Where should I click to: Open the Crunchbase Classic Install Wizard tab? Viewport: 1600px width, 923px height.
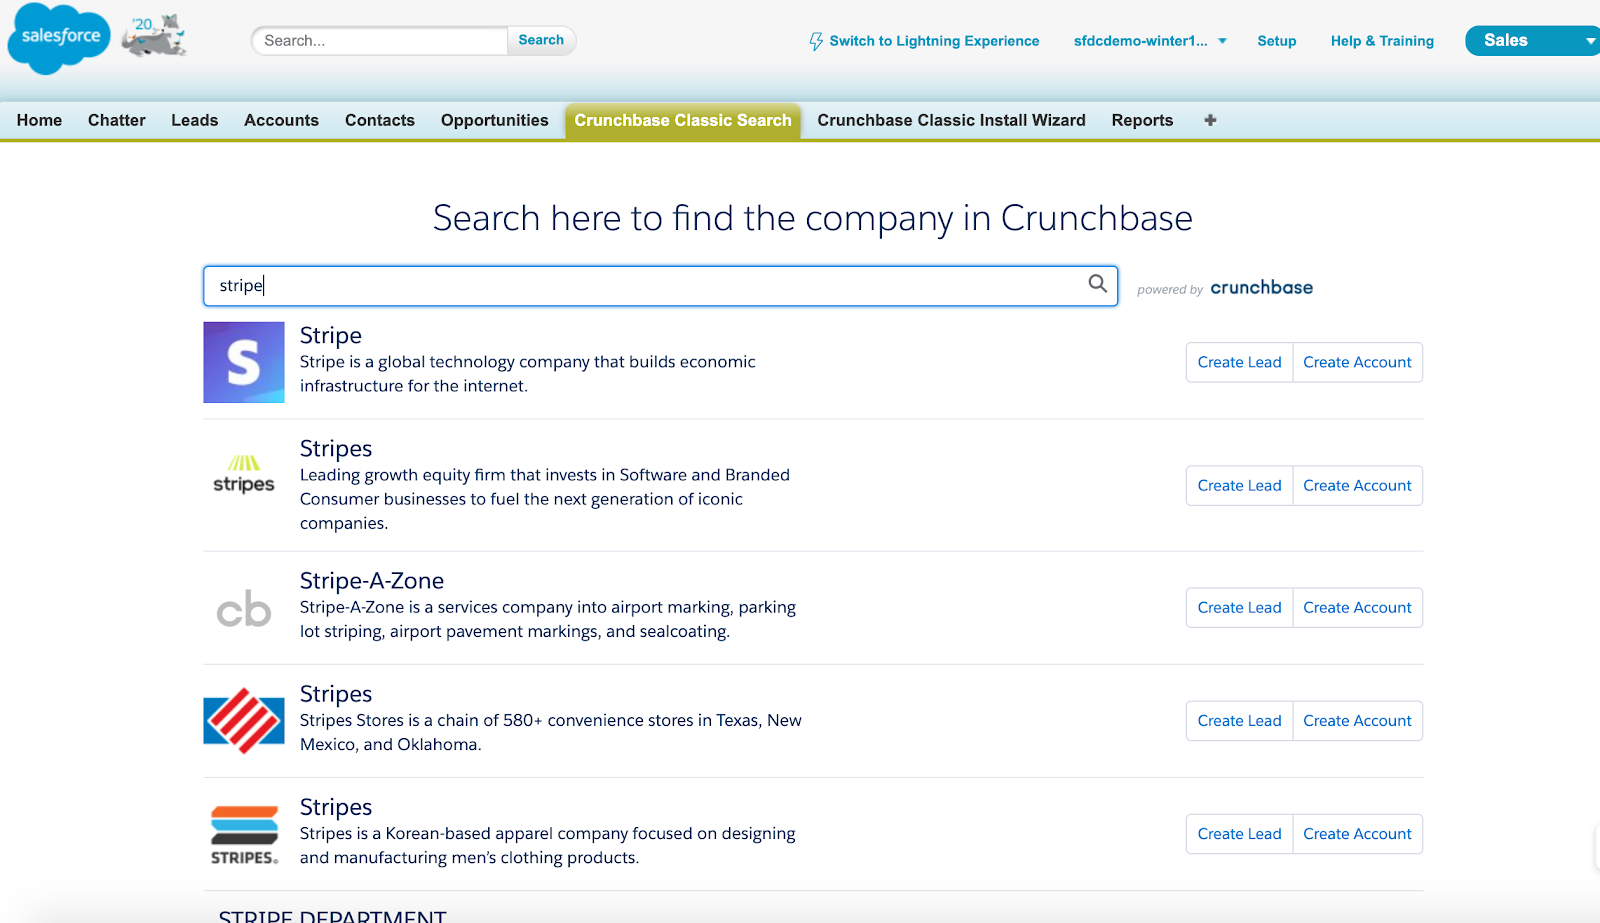(951, 120)
